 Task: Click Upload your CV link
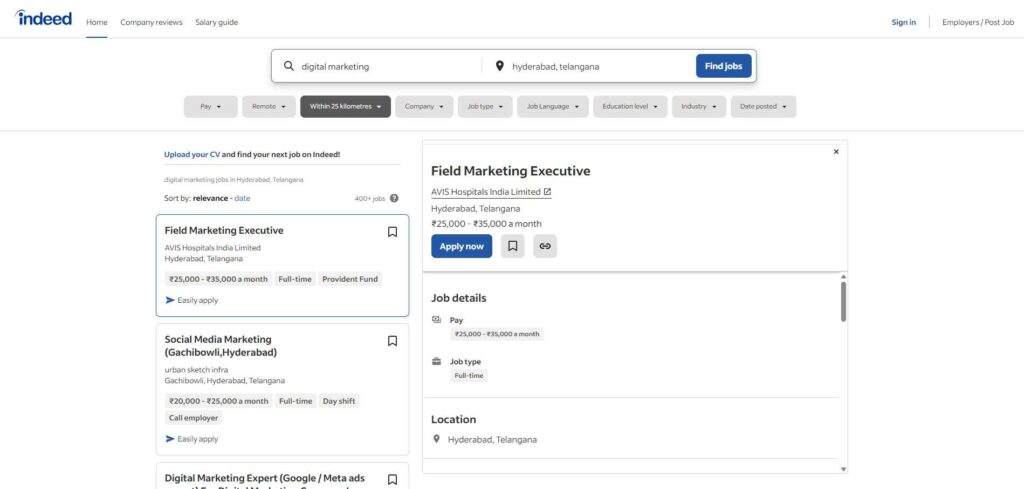192,155
